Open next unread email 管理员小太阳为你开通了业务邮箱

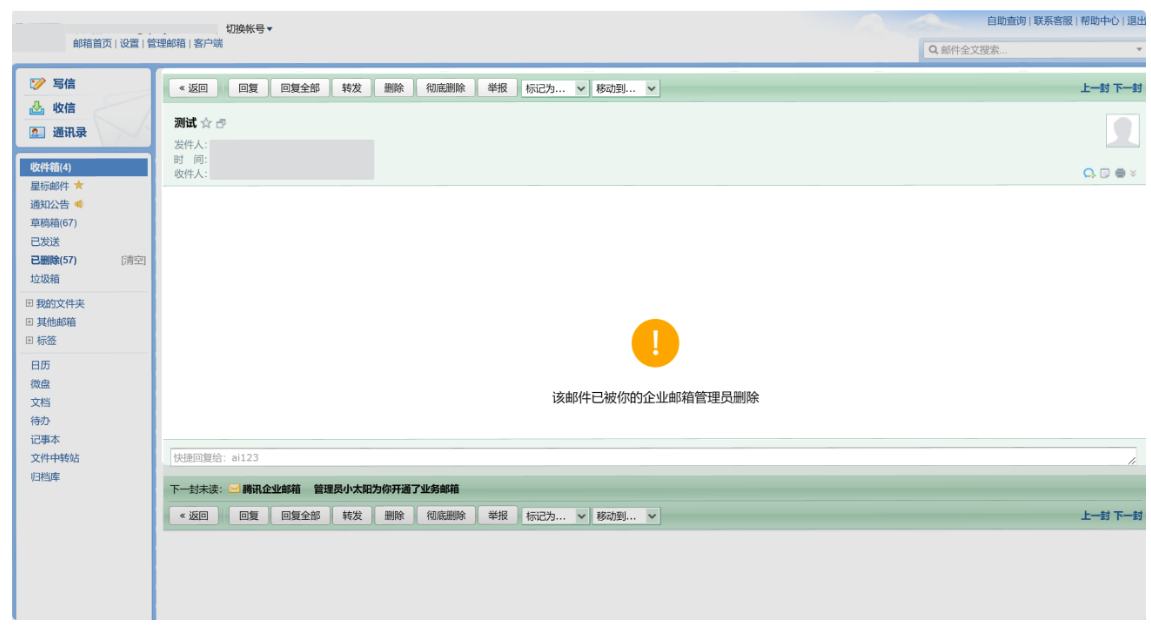386,489
